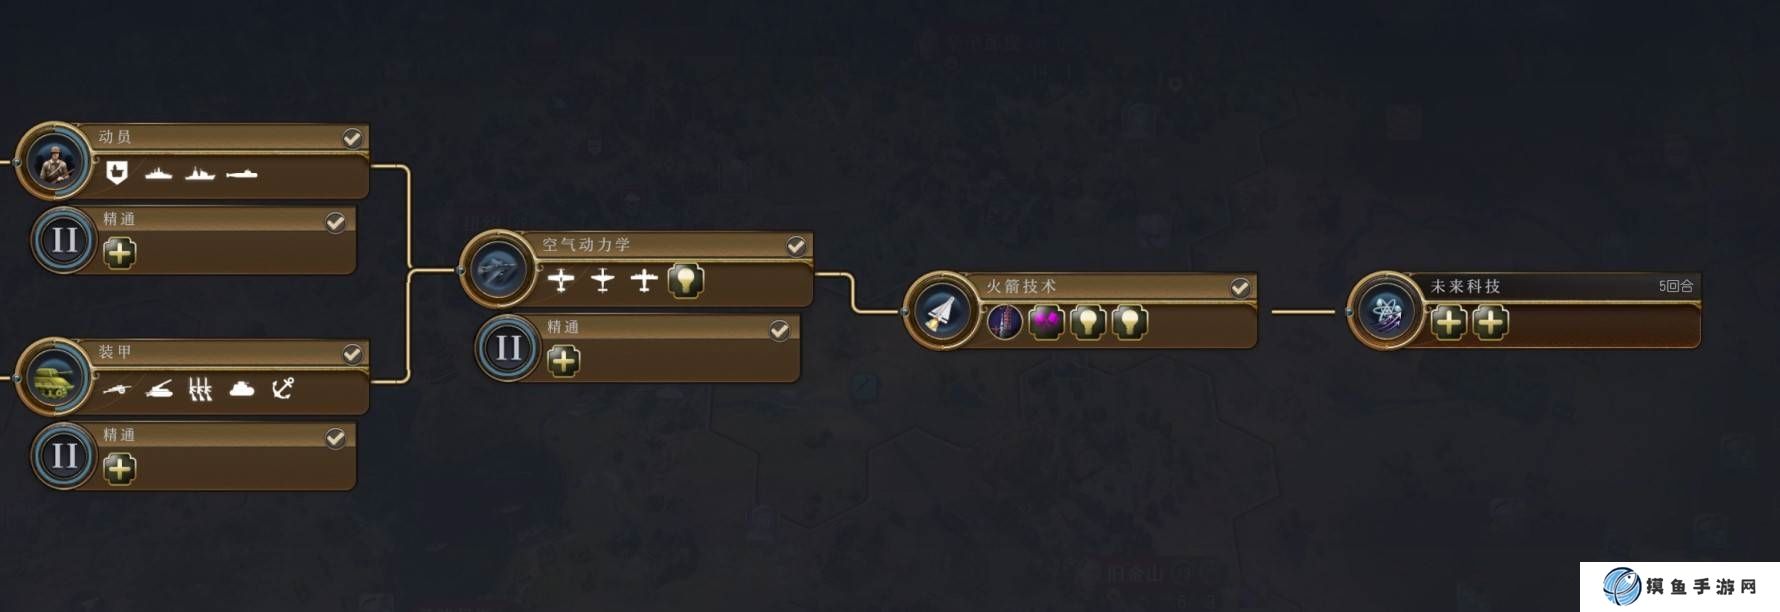Toggle the checkmark on 装甲 header
The width and height of the screenshot is (1780, 612).
pyautogui.click(x=352, y=354)
